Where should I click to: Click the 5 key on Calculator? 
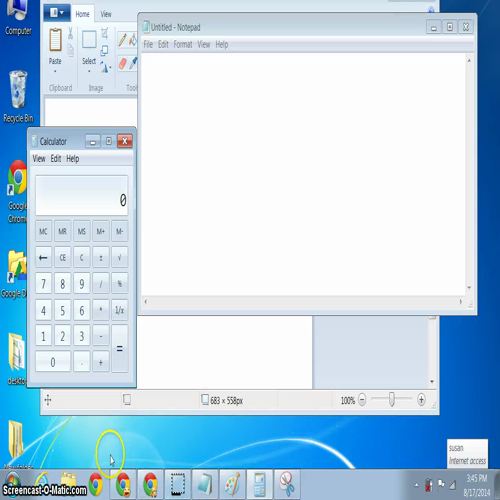point(62,310)
